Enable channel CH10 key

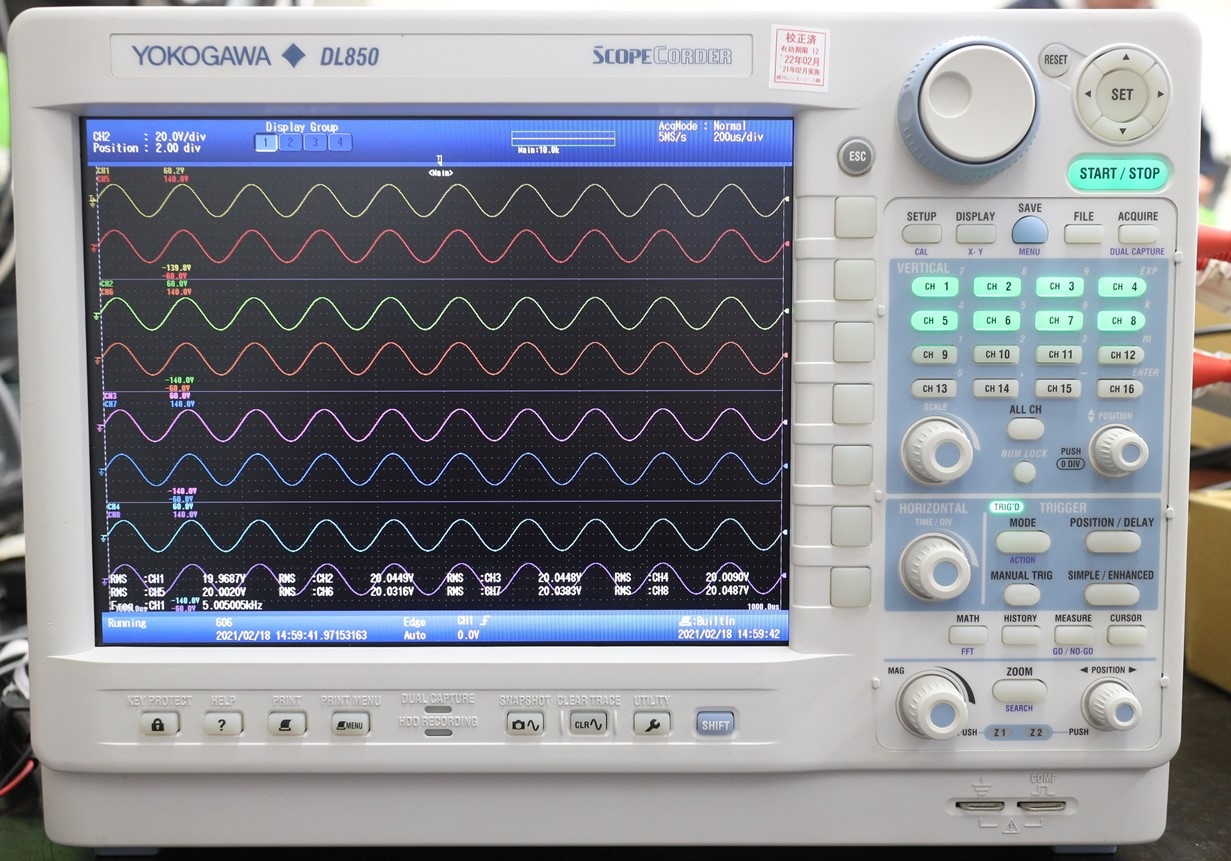click(997, 355)
